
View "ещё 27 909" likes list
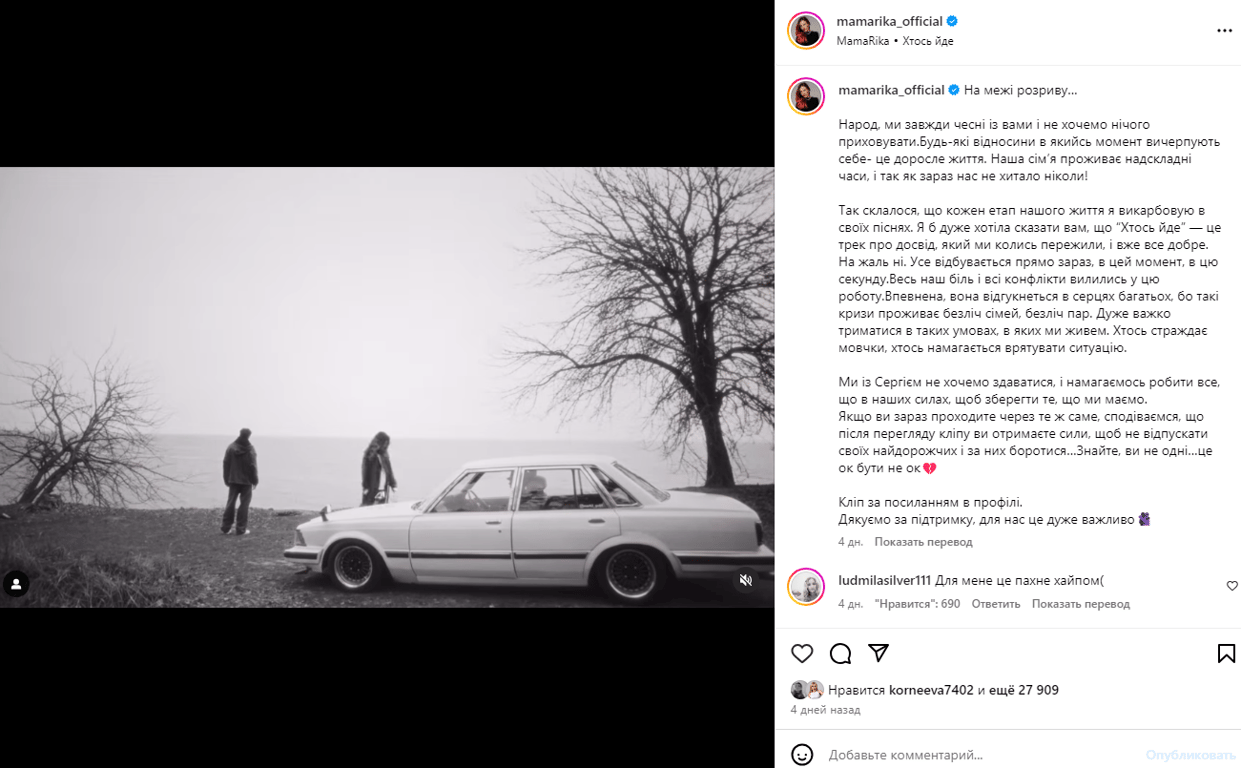1024,690
